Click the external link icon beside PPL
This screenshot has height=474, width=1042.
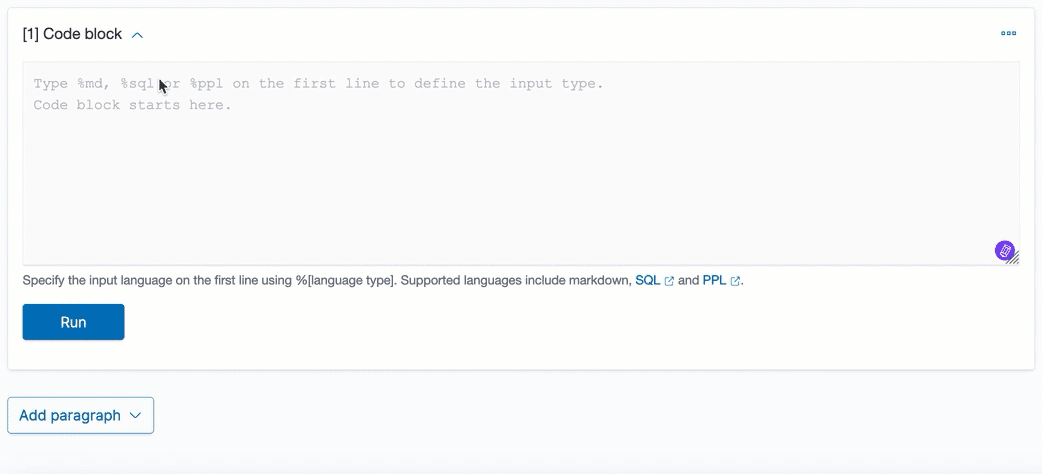coord(735,282)
